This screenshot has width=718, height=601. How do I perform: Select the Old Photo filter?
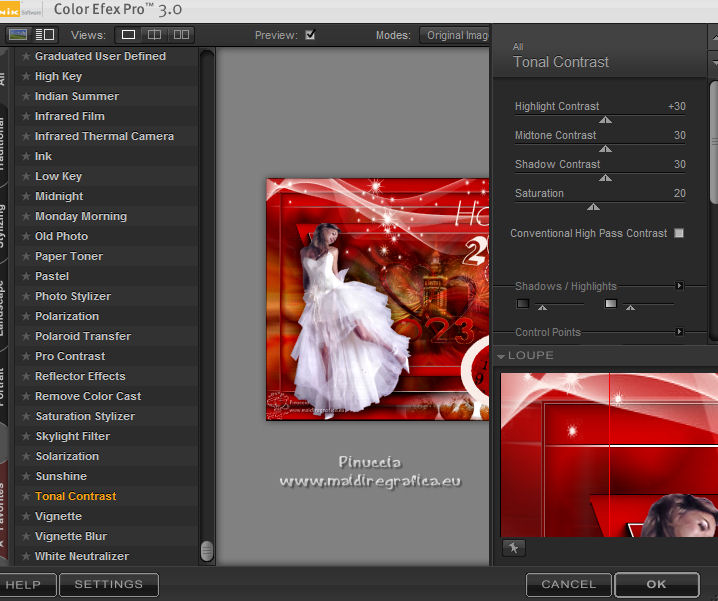click(x=61, y=237)
